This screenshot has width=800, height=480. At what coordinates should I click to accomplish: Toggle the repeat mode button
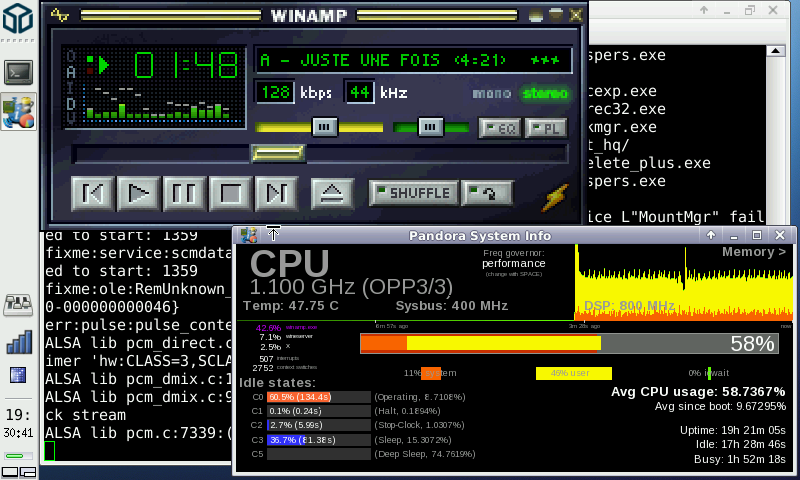[x=486, y=192]
